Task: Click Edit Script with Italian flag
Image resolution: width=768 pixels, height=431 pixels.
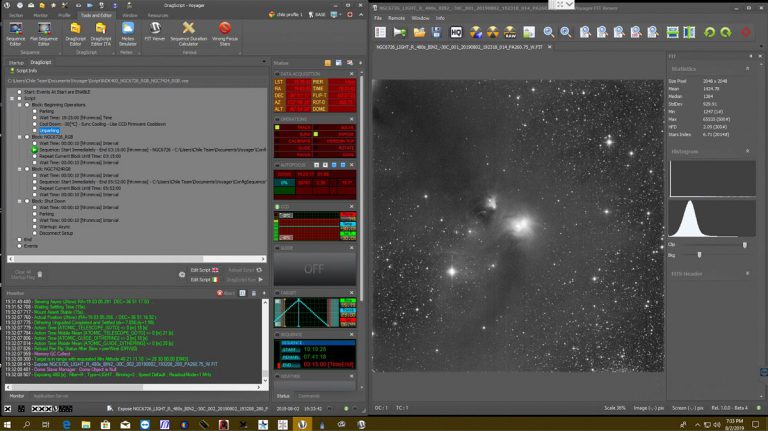Action: point(204,280)
